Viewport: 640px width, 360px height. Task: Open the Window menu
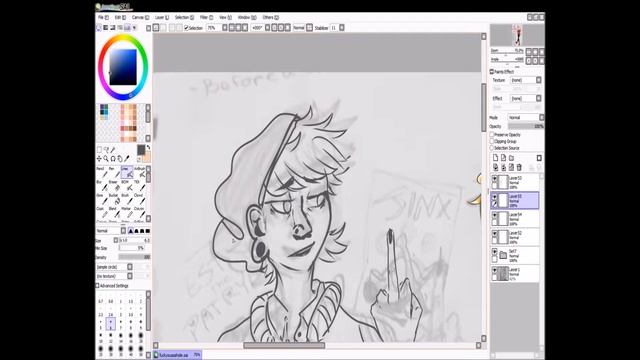[x=247, y=18]
